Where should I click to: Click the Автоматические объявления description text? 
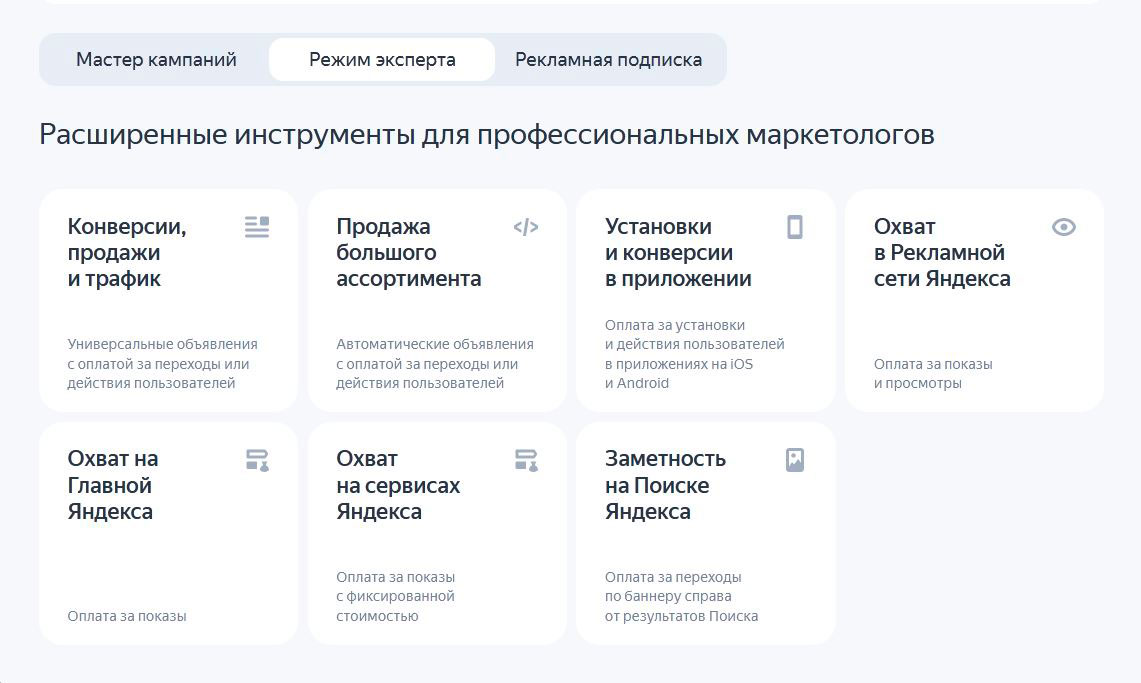pyautogui.click(x=434, y=364)
